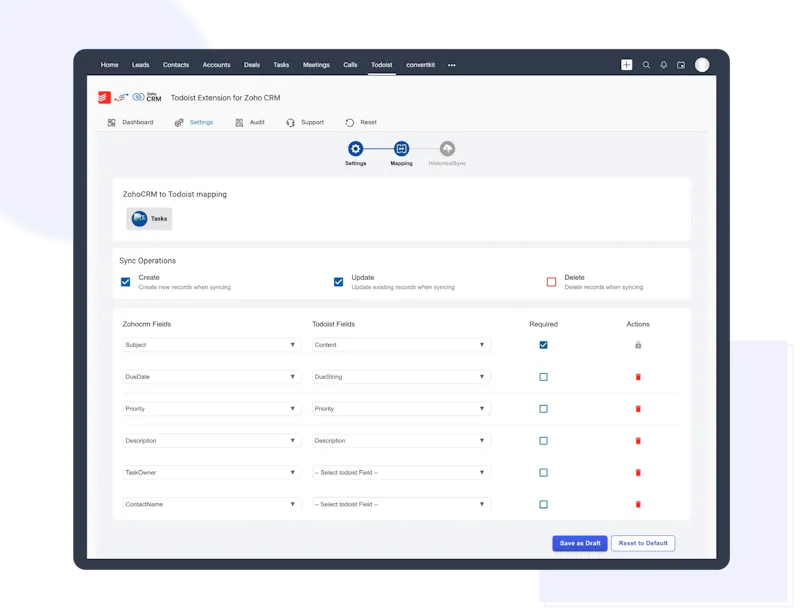
Task: Select Todoist field for ContactName row
Action: click(401, 504)
